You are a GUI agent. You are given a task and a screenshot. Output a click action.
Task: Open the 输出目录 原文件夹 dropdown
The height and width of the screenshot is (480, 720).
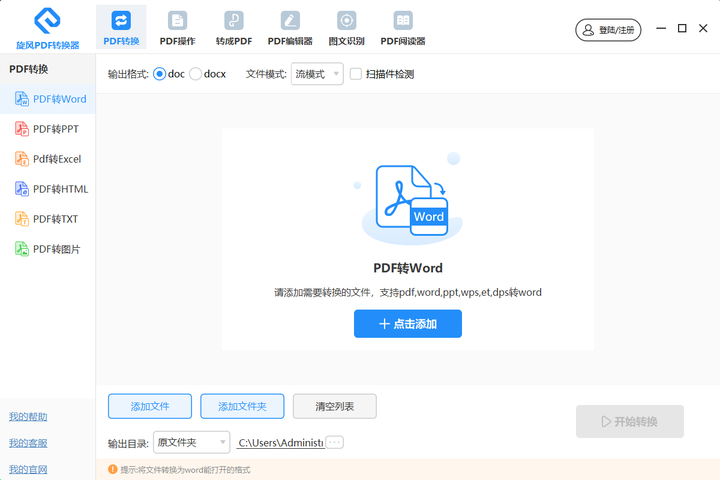pyautogui.click(x=191, y=442)
